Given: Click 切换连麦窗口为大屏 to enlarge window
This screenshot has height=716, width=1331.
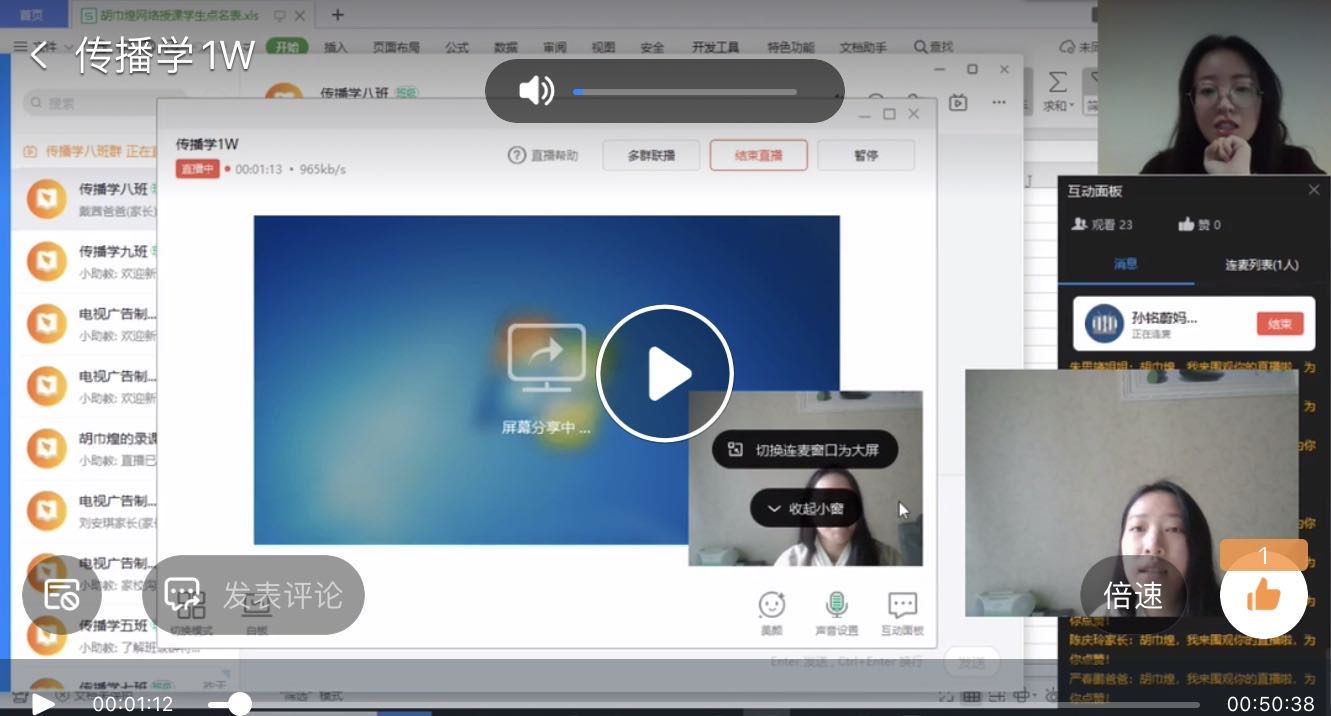Looking at the screenshot, I should point(805,450).
